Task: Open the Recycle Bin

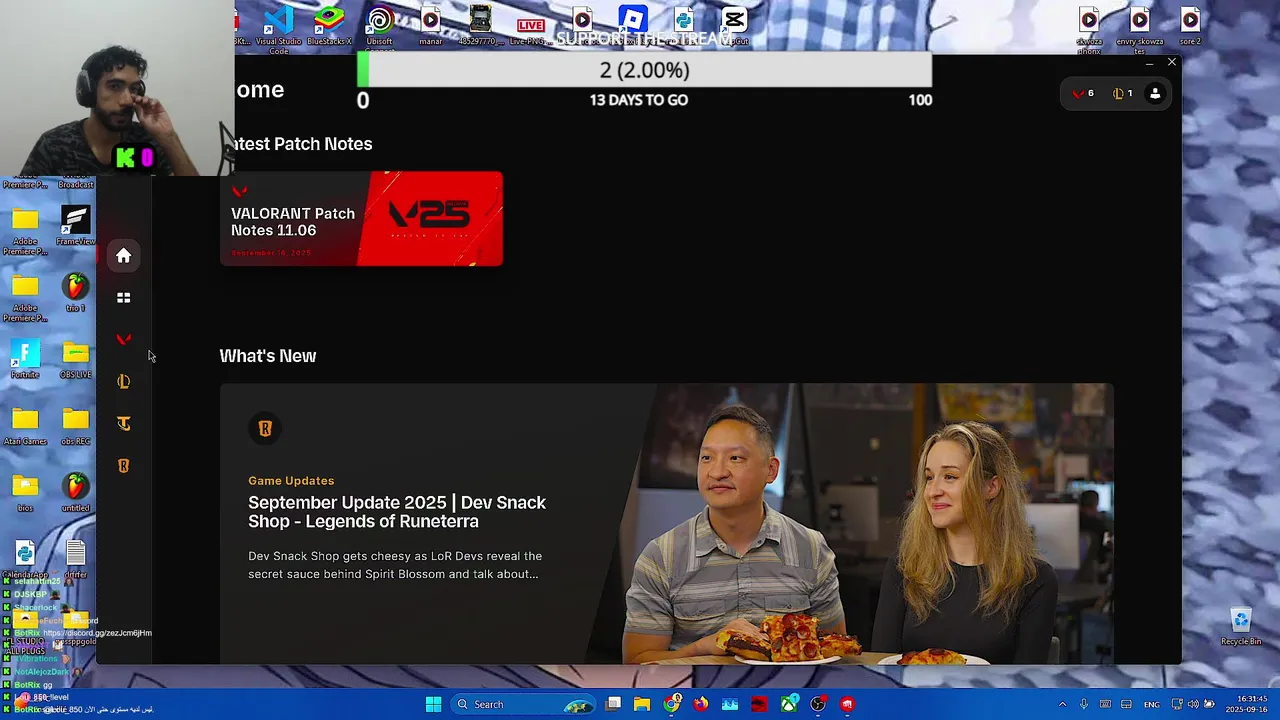Action: (x=1241, y=627)
